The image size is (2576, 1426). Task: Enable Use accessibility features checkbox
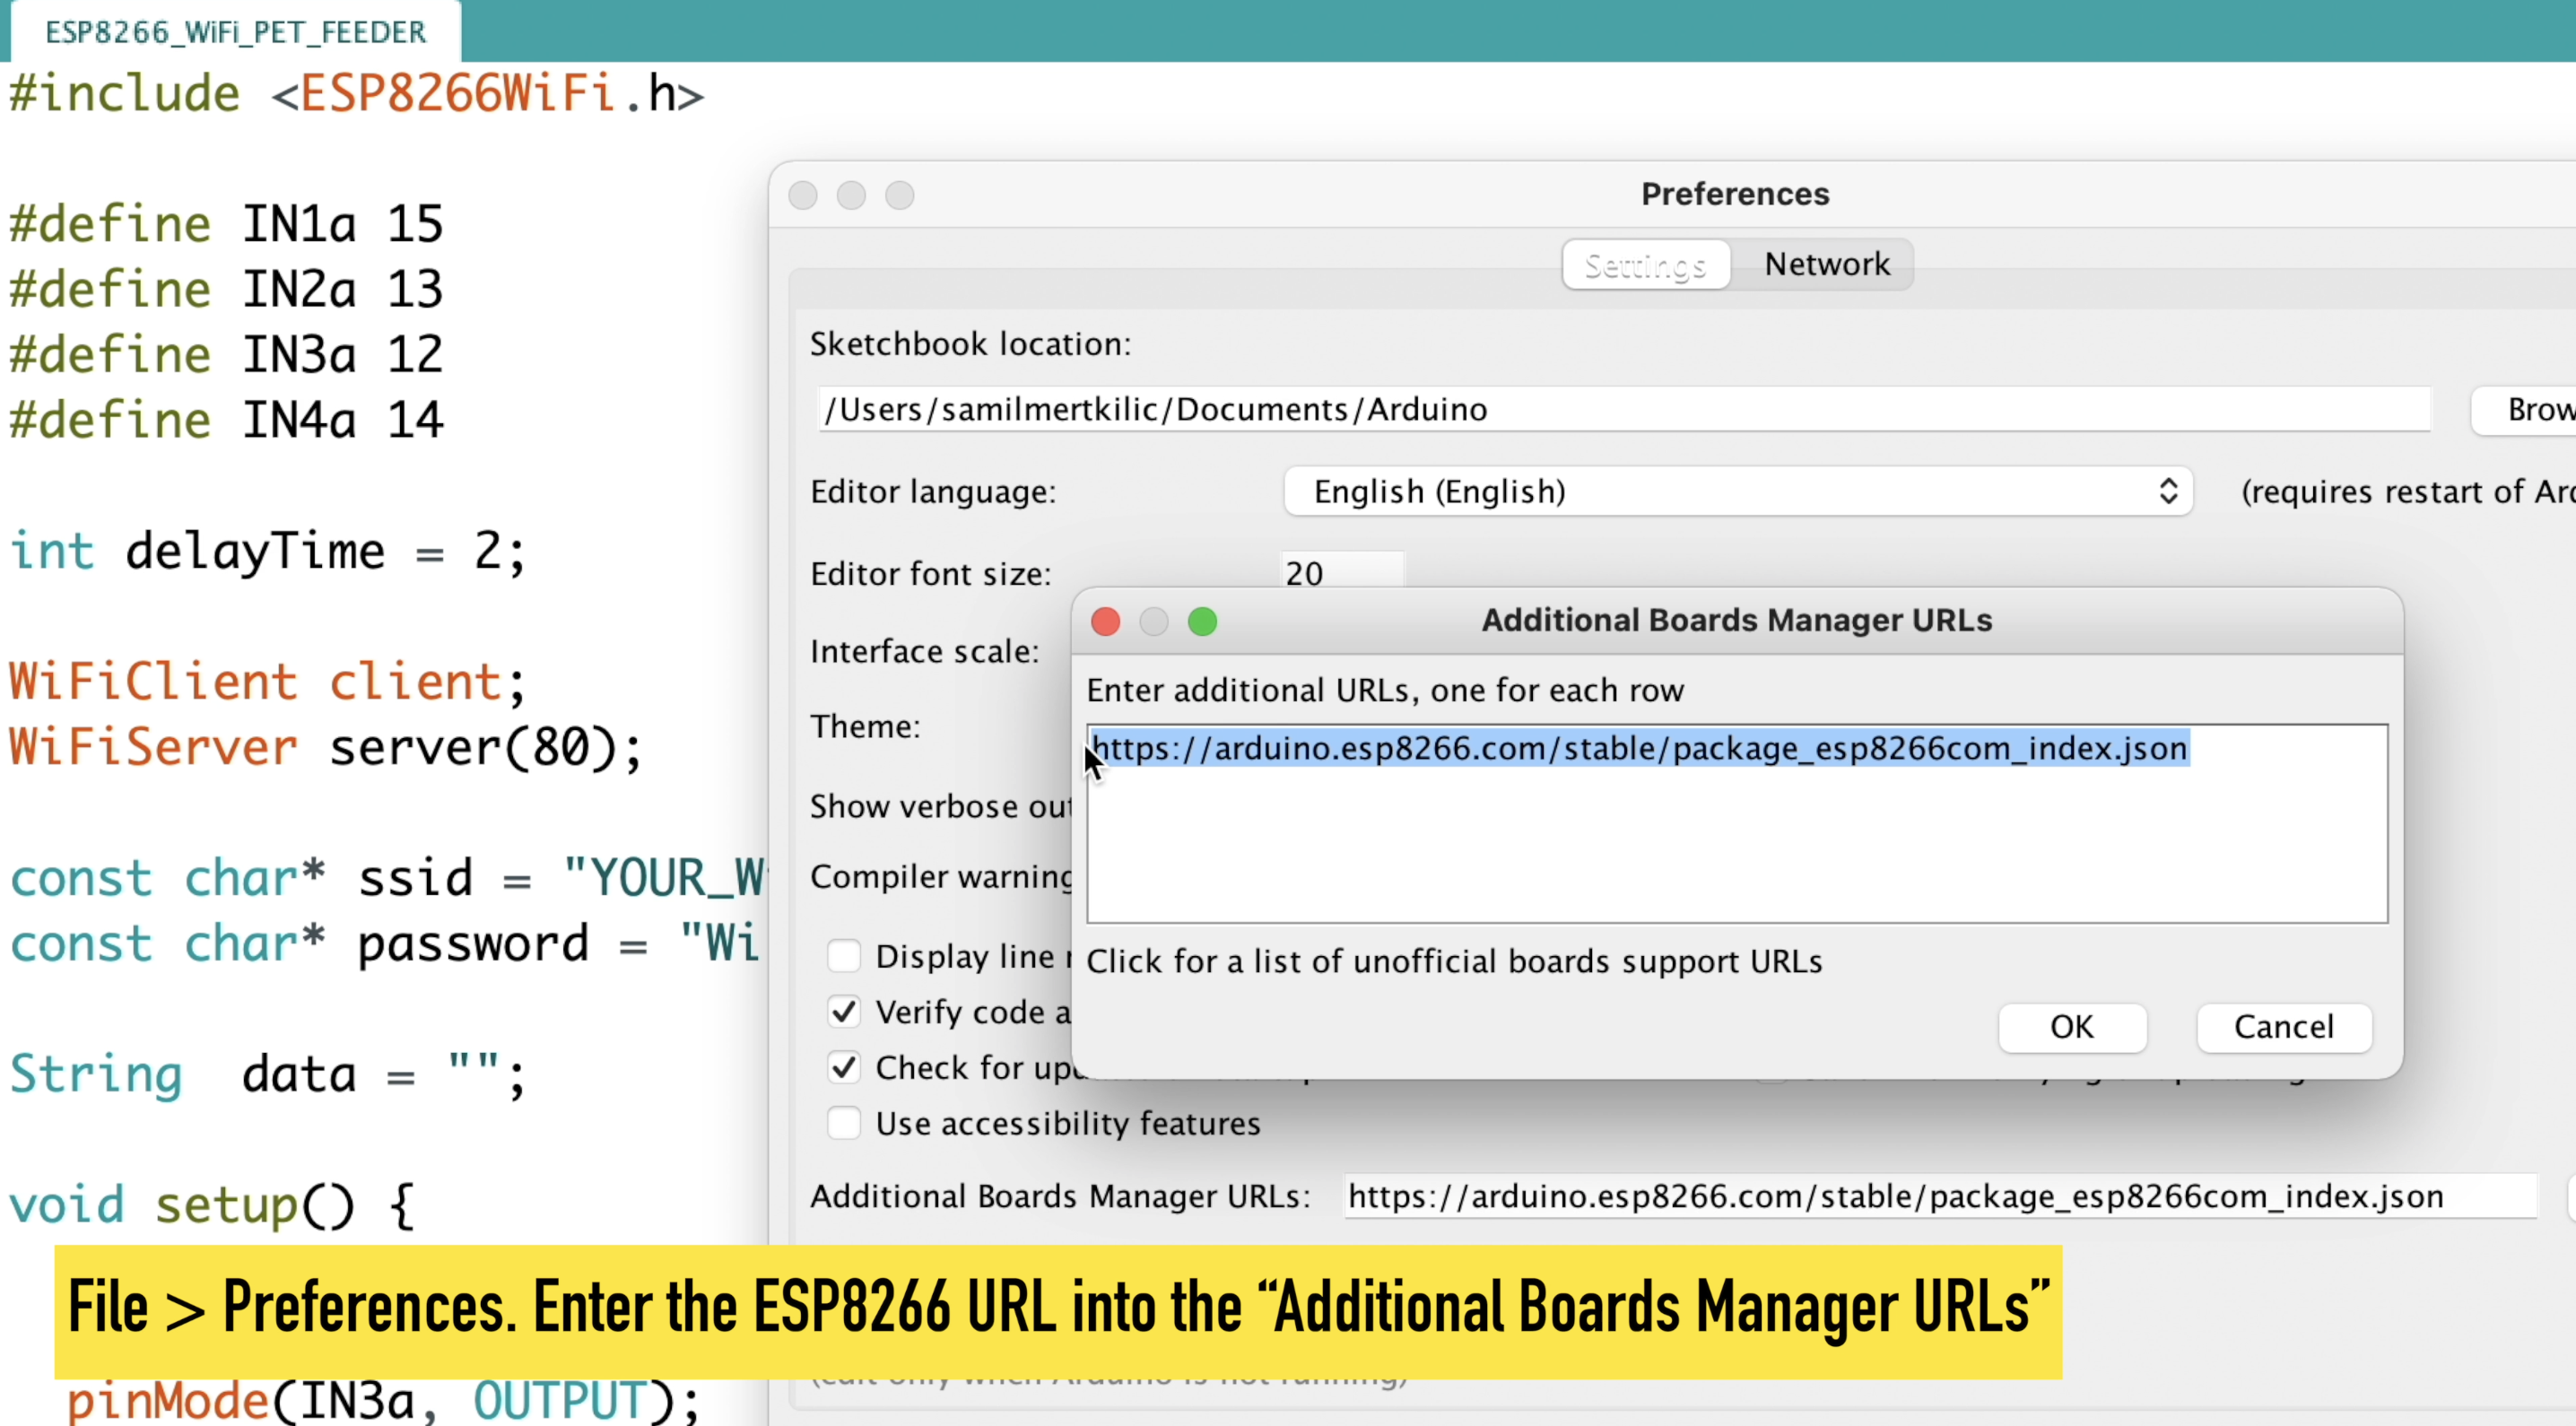[x=844, y=1123]
